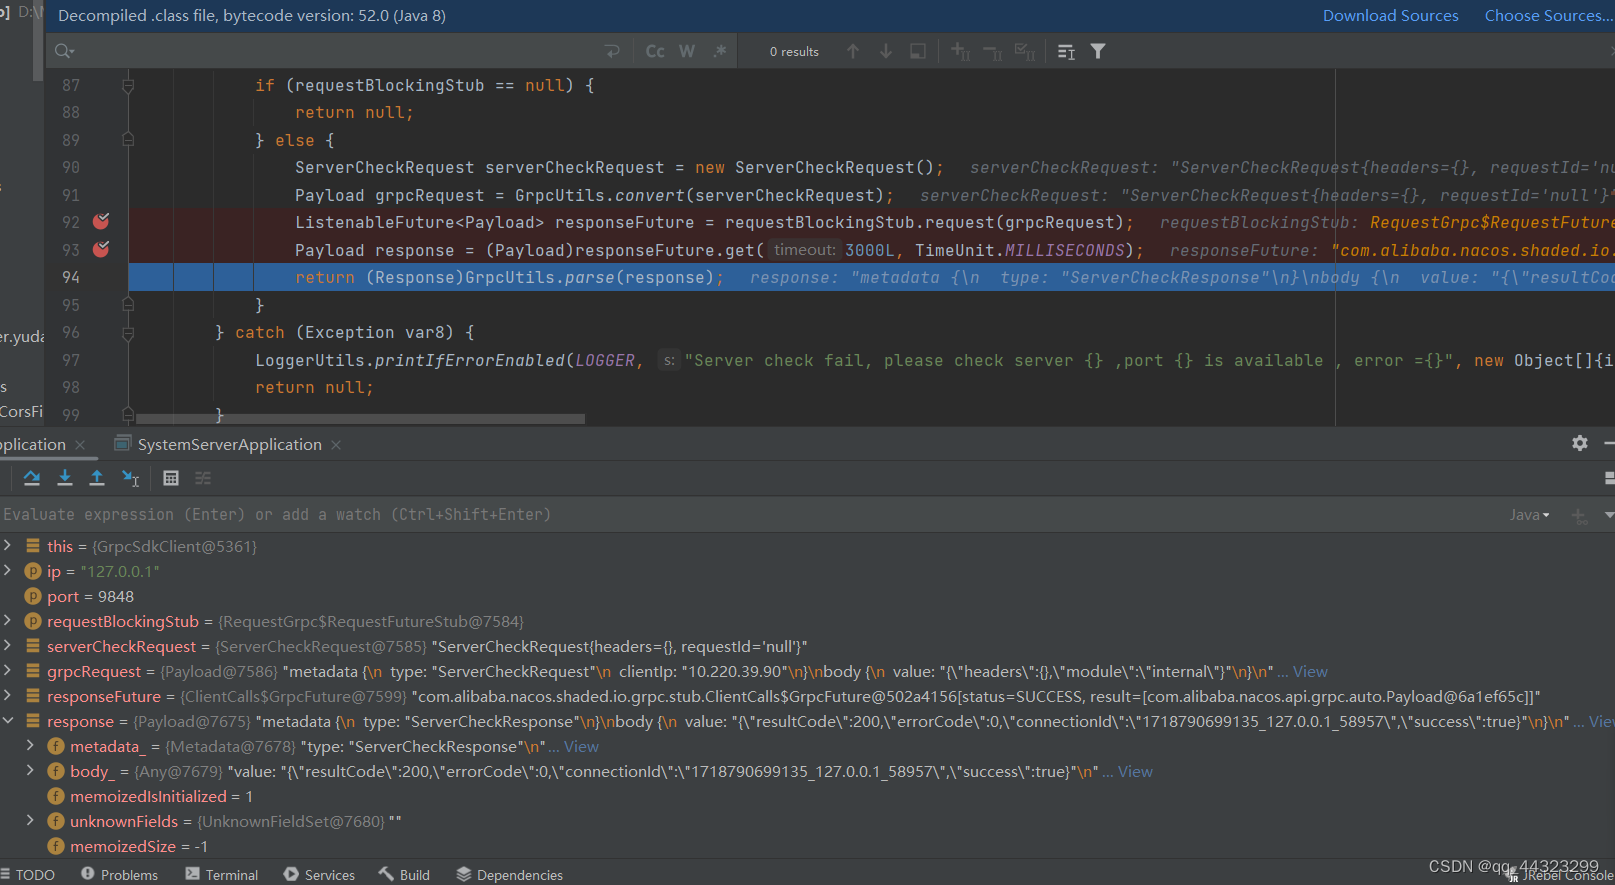Click the bytecode version 52.0 banner text
Viewport: 1615px width, 885px height.
click(252, 15)
